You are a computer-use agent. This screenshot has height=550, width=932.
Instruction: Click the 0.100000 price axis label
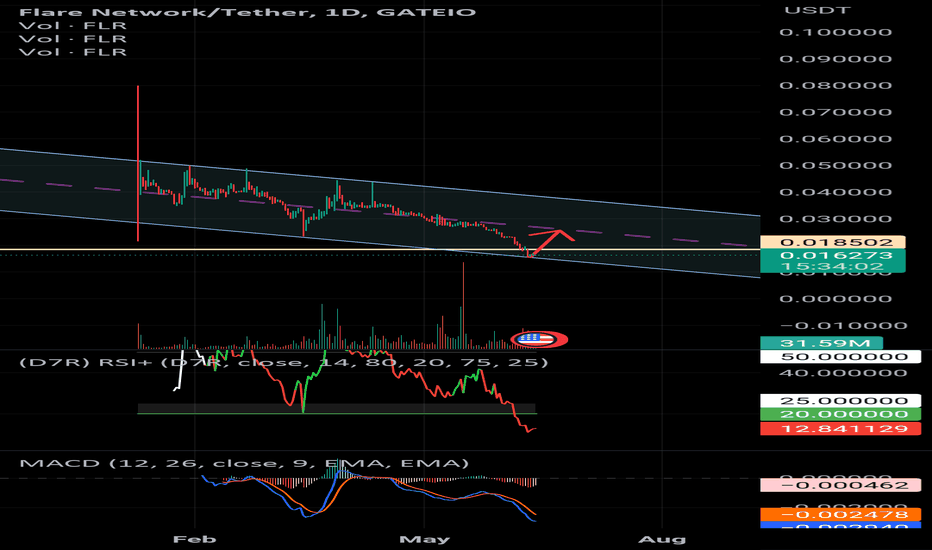[836, 32]
